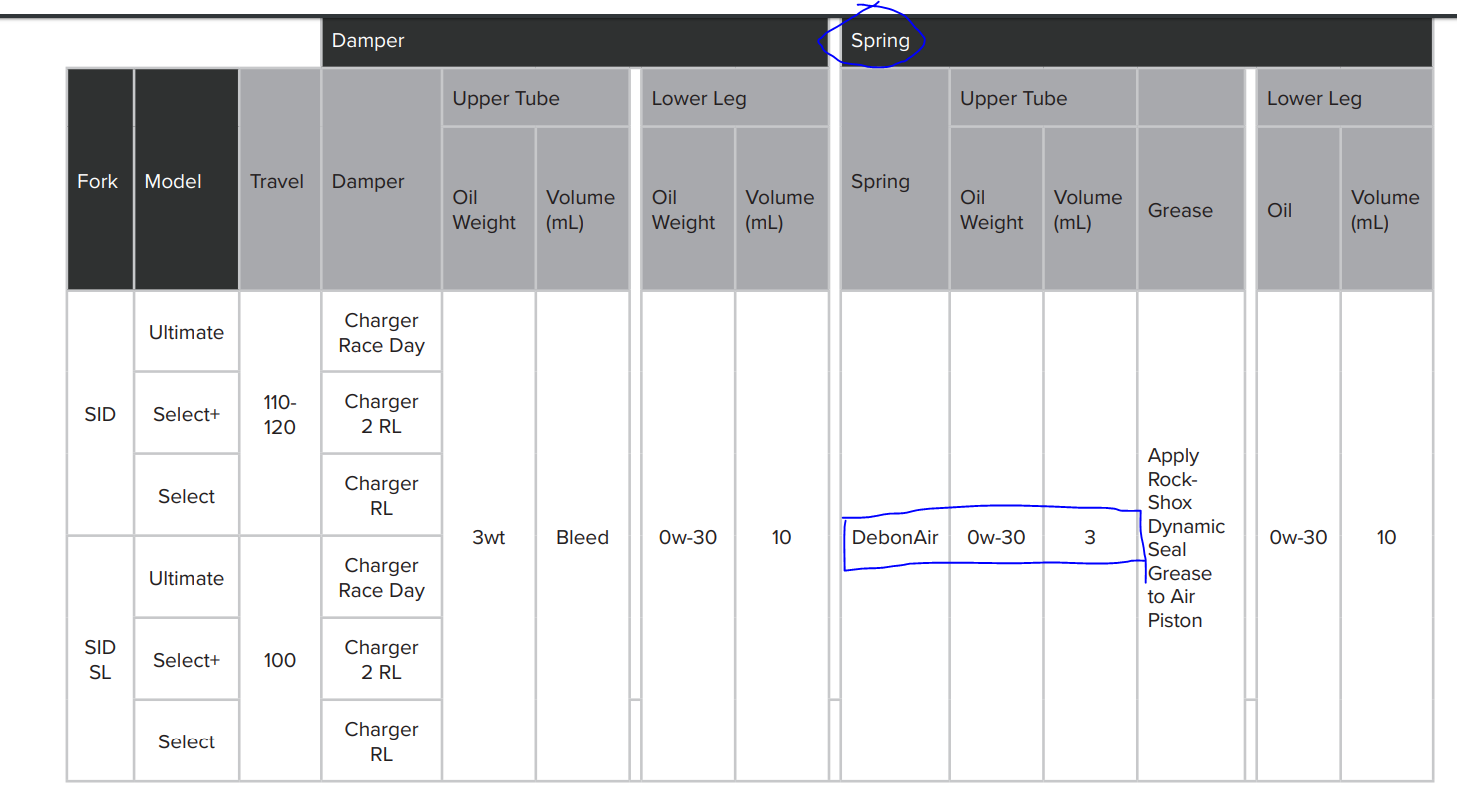The width and height of the screenshot is (1457, 792).
Task: Select the Travel column header
Action: 280,181
